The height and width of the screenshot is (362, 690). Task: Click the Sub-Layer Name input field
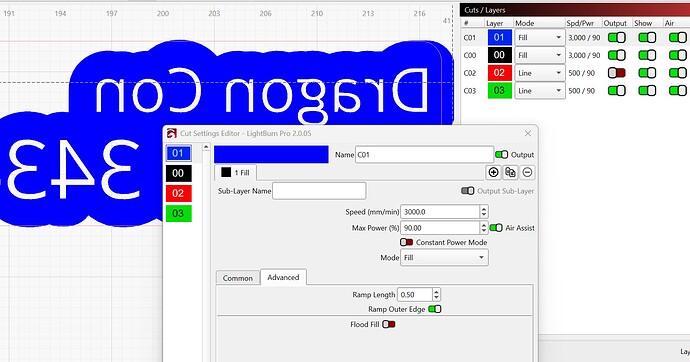(x=319, y=191)
